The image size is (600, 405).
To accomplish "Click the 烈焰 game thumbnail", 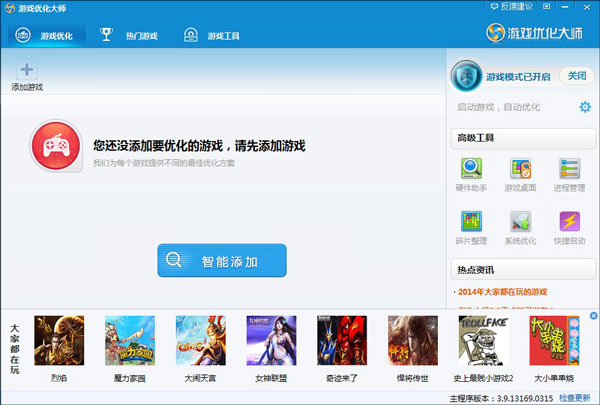I will (x=59, y=345).
